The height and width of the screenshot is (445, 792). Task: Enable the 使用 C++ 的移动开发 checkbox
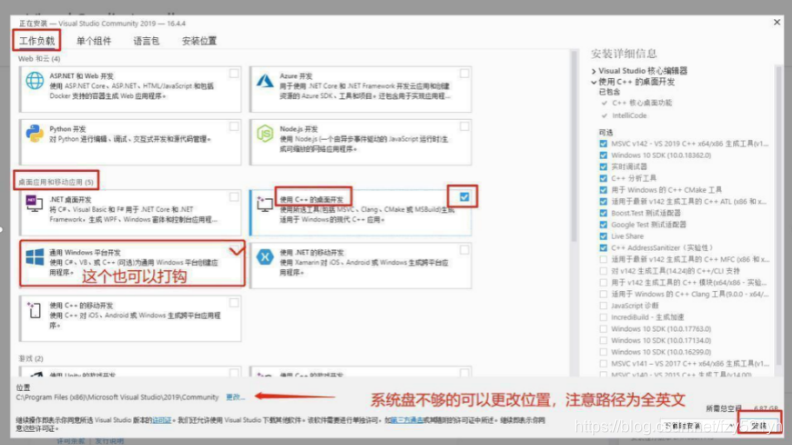tap(234, 303)
